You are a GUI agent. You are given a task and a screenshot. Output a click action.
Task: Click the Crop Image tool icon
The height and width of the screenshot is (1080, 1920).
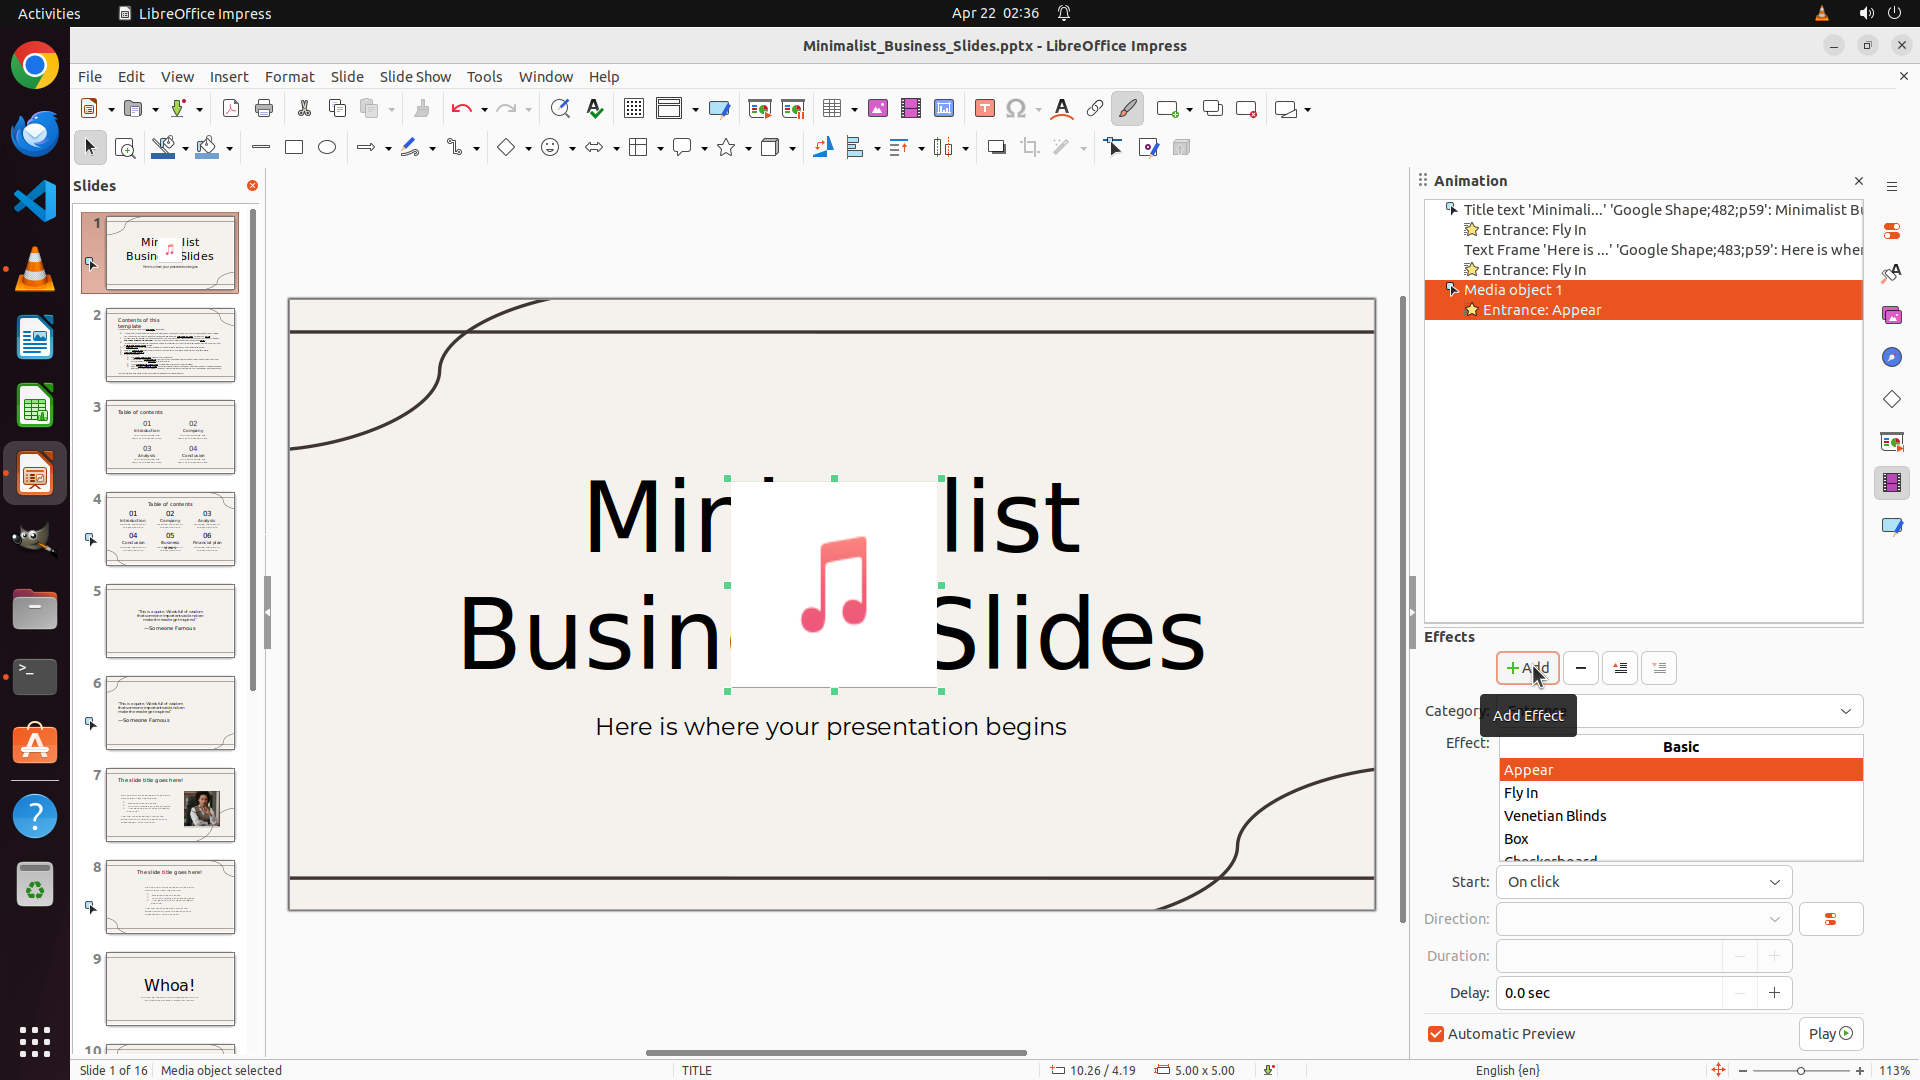click(x=1029, y=148)
